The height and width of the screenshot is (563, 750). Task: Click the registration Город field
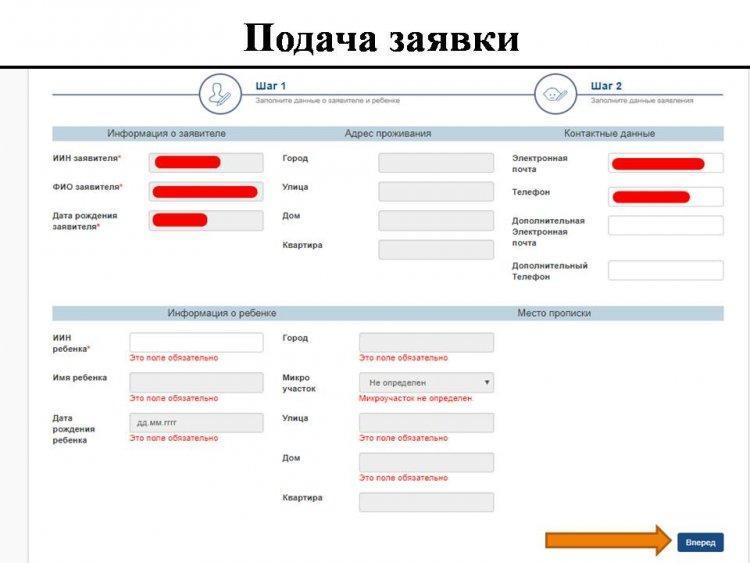[426, 342]
